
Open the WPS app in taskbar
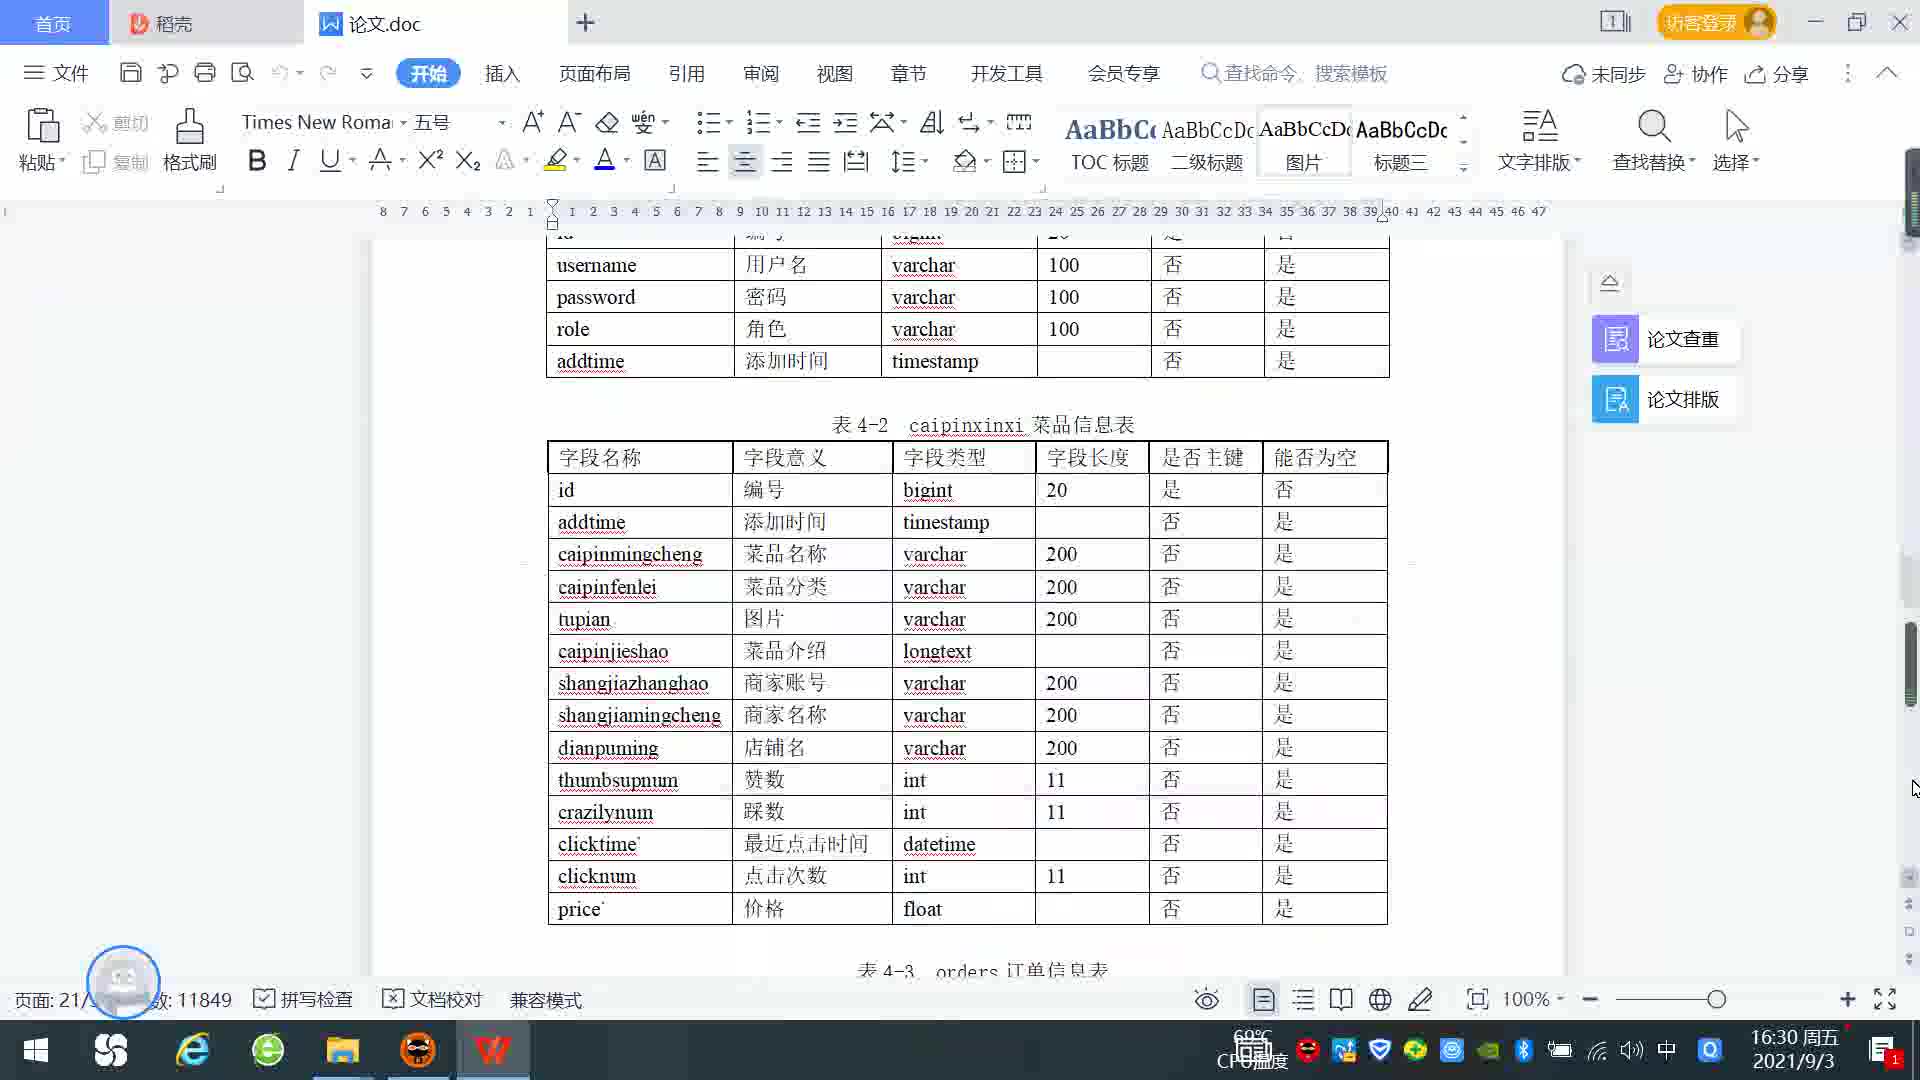click(x=493, y=1050)
